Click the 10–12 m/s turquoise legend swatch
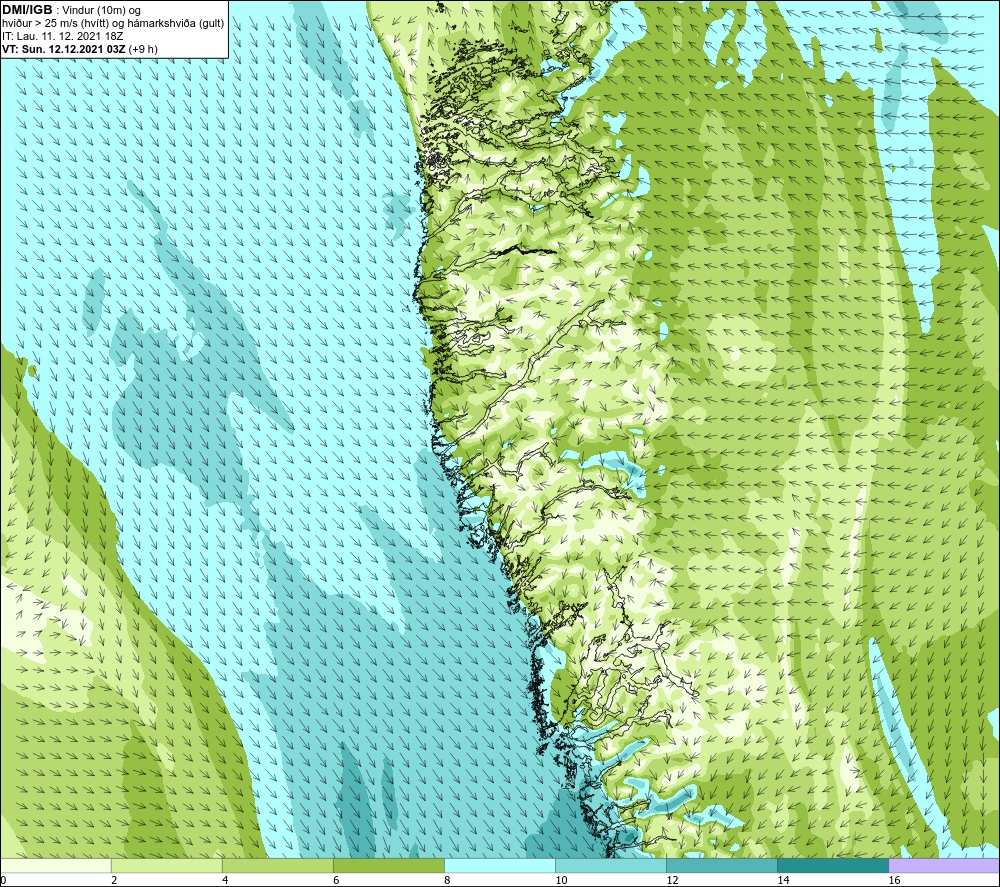 coord(610,865)
